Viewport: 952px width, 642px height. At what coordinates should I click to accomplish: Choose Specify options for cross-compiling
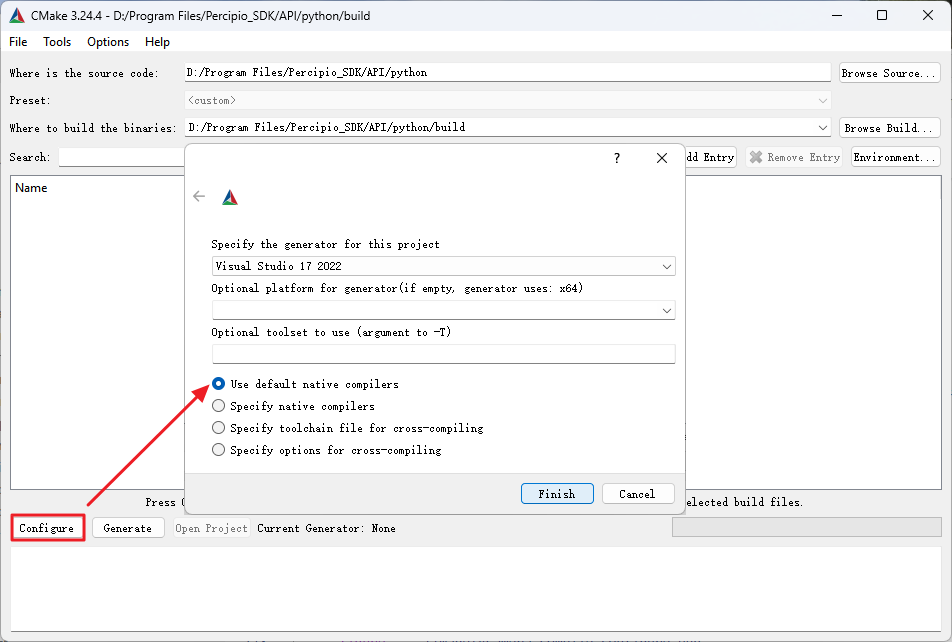(x=219, y=450)
